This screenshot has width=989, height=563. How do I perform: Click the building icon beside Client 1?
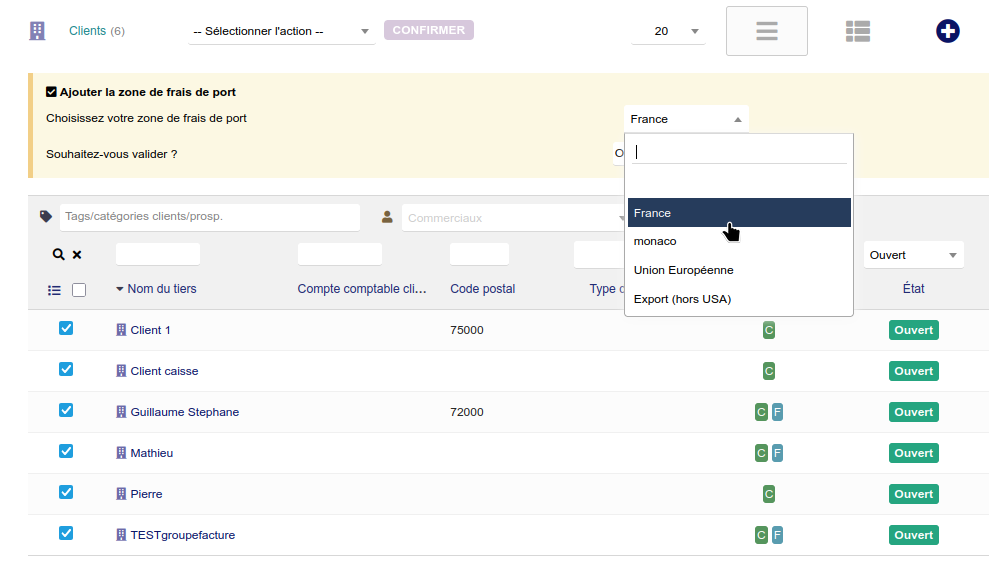point(122,330)
